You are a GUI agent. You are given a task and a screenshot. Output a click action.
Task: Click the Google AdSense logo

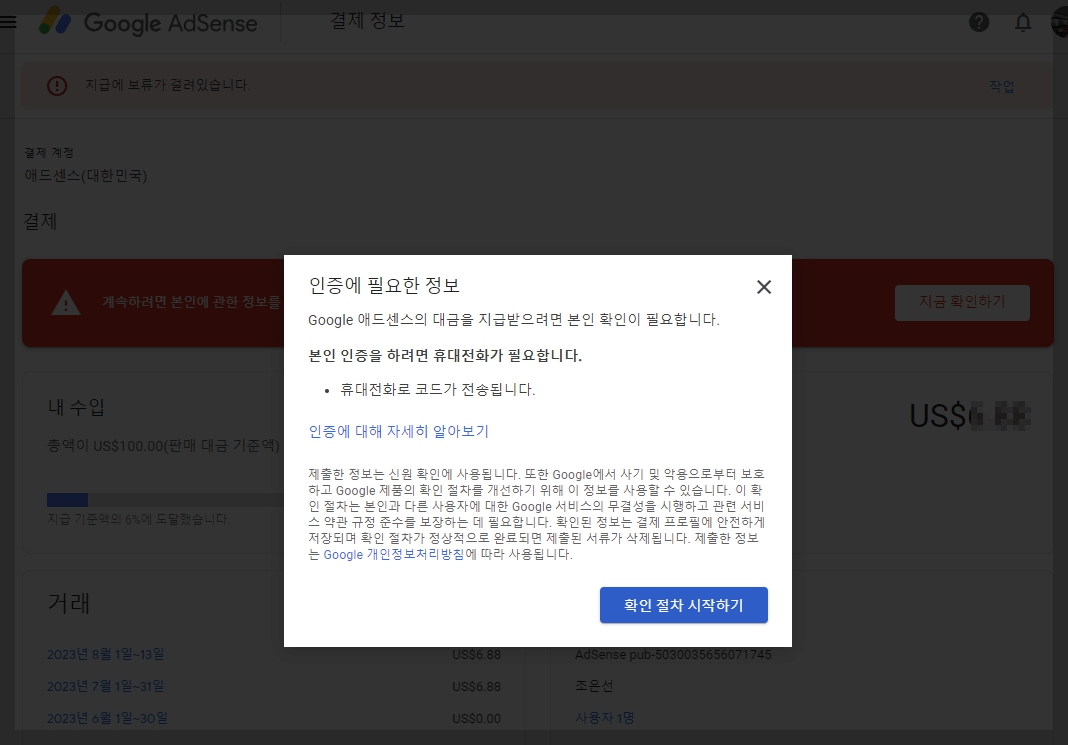coord(148,22)
